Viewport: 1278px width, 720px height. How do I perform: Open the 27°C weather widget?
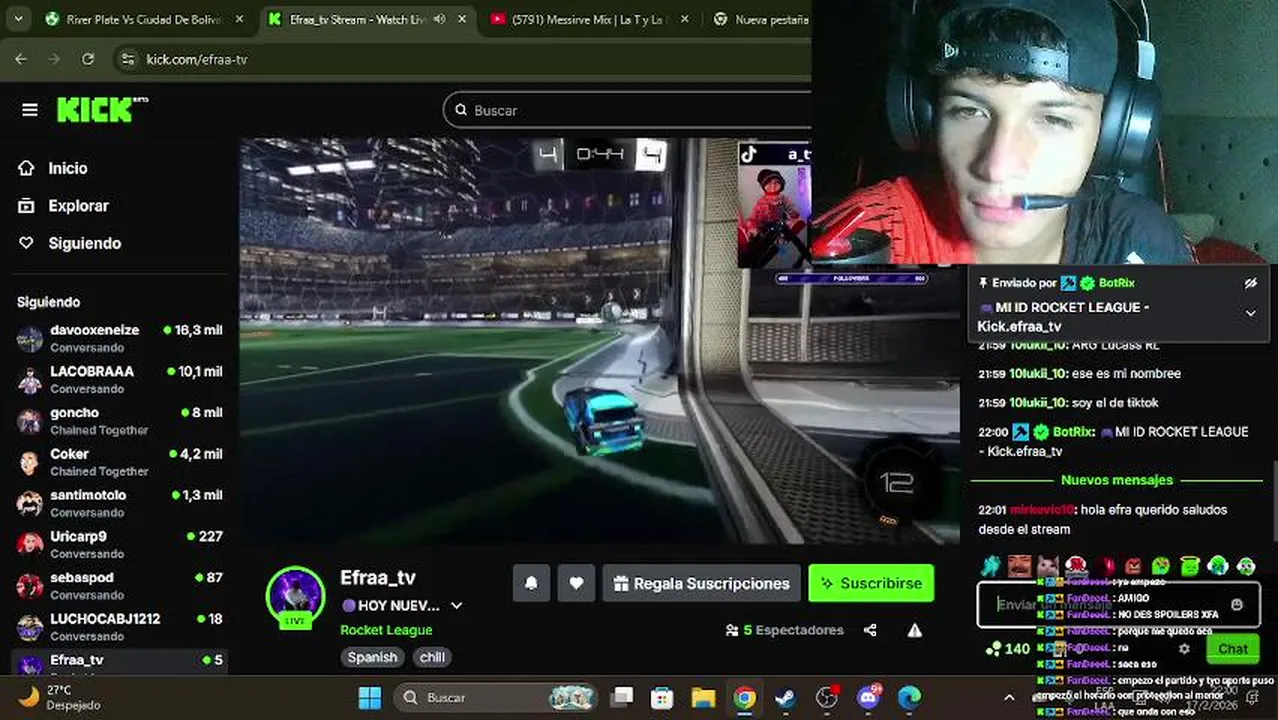tap(60, 697)
